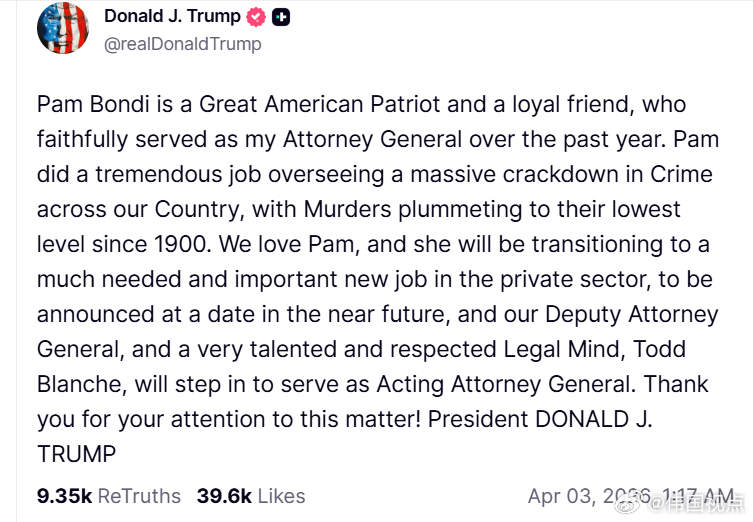Open the flag-painted profile avatar
Screen dimensions: 753x522
pyautogui.click(x=63, y=28)
